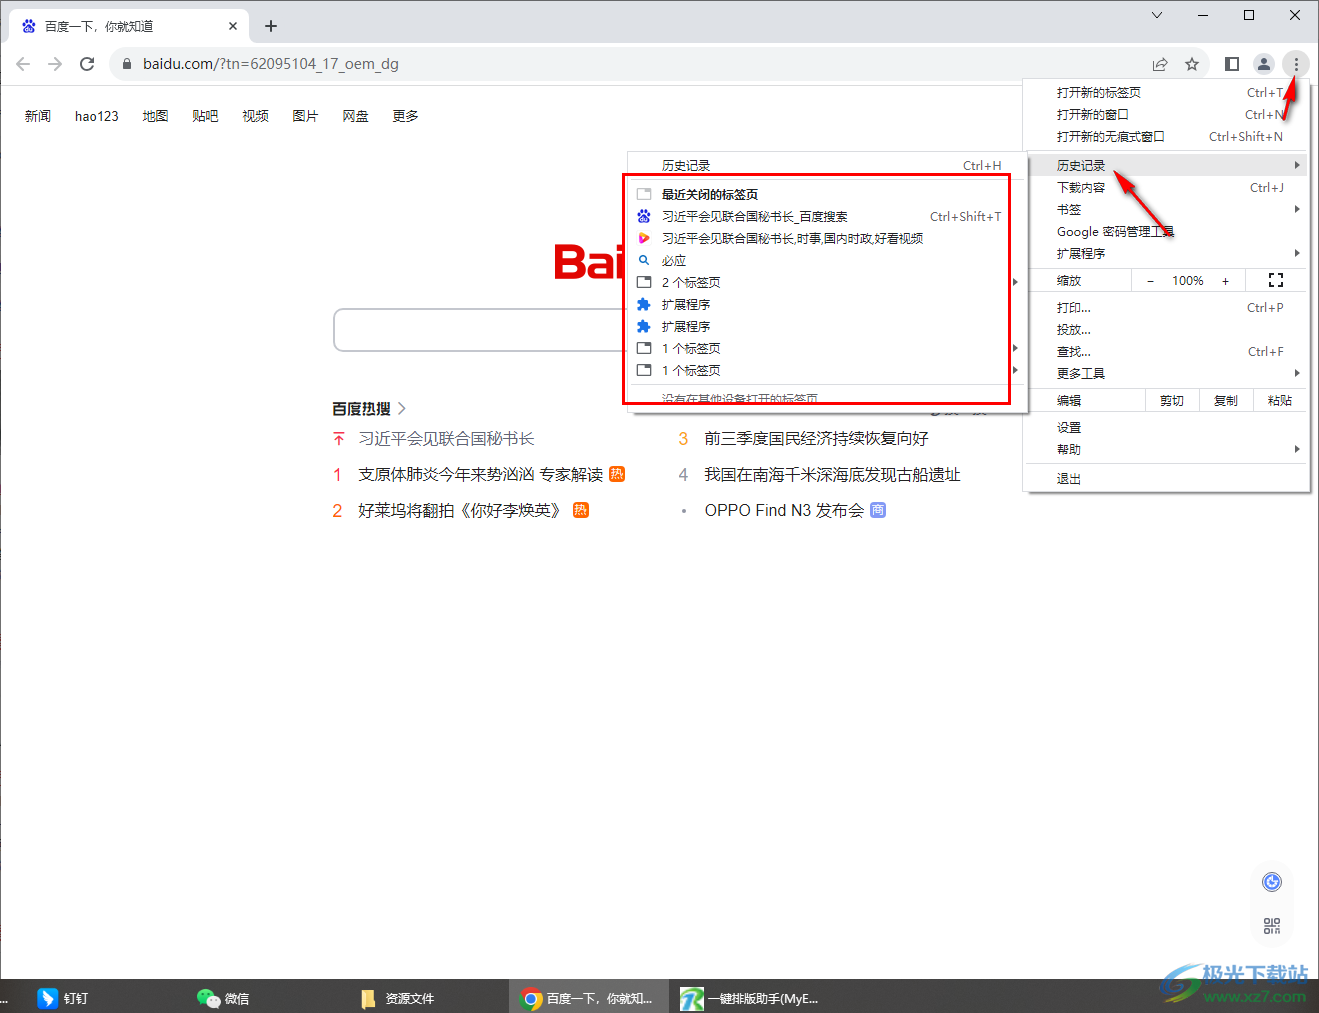Reload the page with refresh icon

pos(87,63)
